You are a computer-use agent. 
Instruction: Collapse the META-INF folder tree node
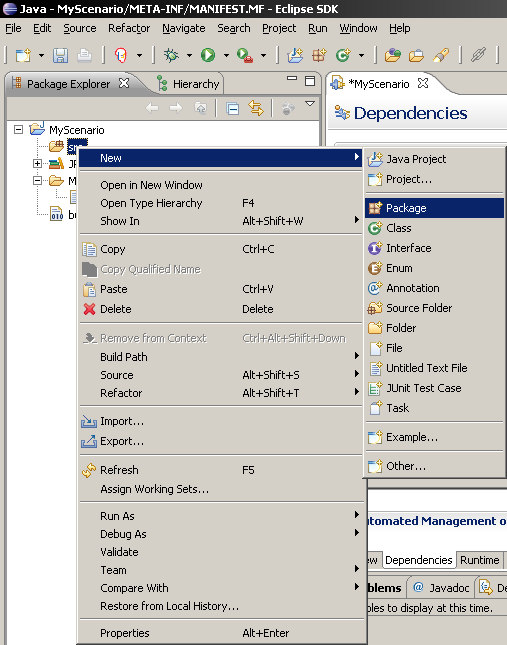[37, 181]
